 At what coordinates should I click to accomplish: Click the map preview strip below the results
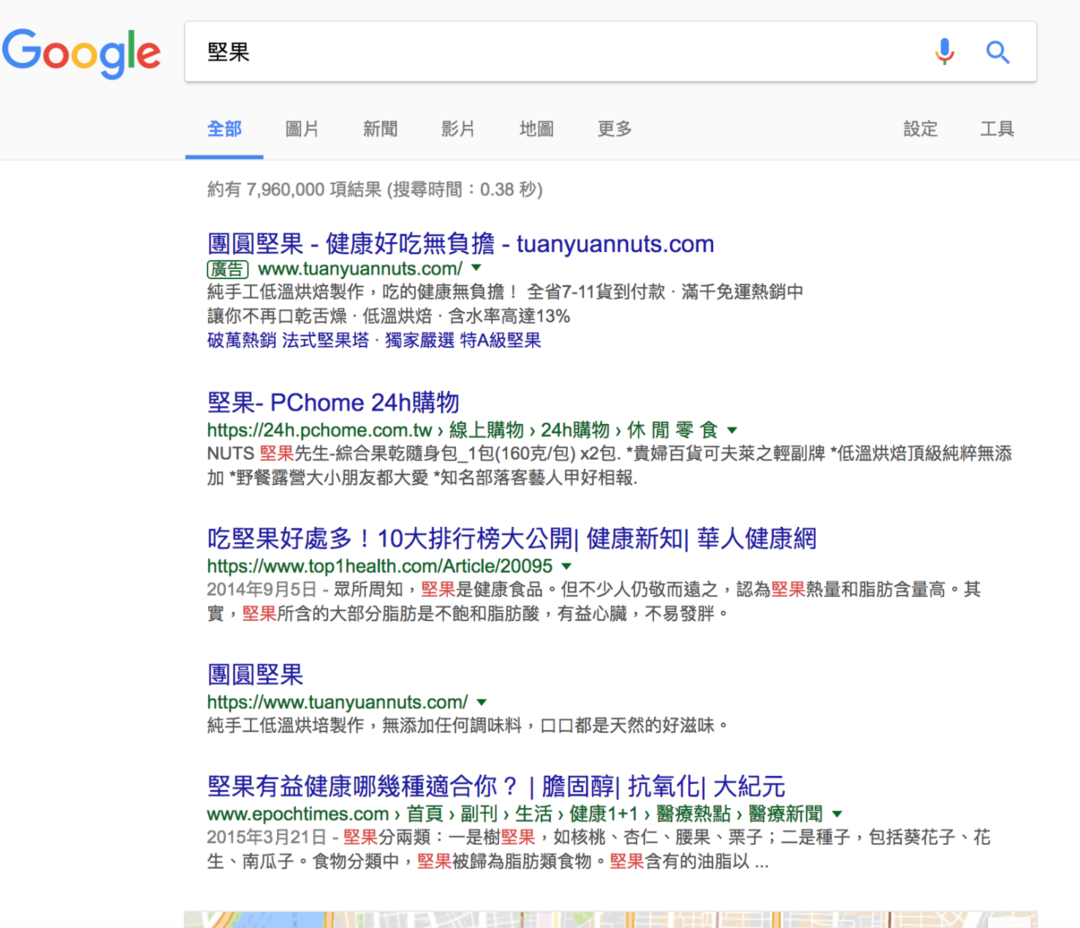[x=610, y=919]
